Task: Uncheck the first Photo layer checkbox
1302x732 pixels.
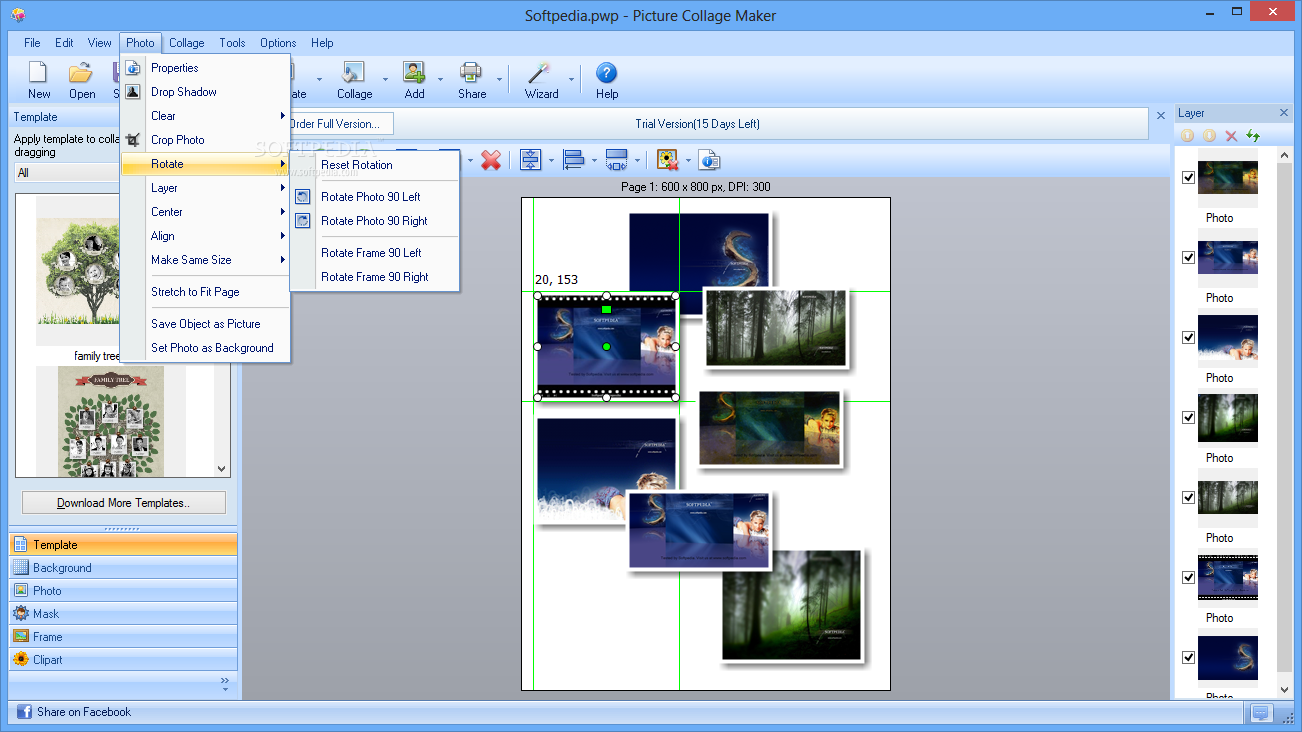Action: (1188, 178)
